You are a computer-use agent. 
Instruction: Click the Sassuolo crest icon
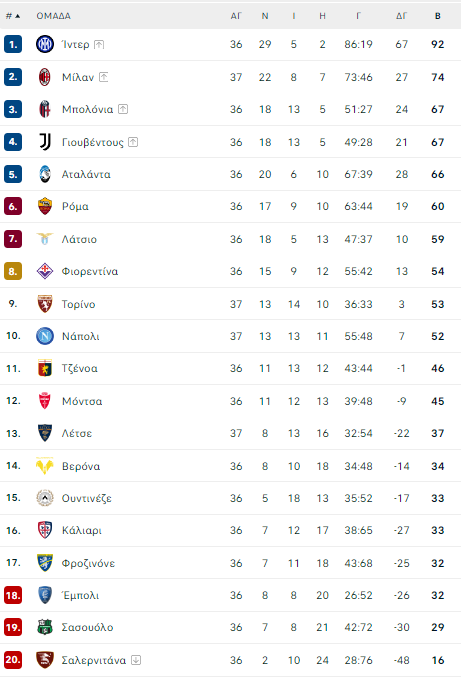click(x=45, y=627)
